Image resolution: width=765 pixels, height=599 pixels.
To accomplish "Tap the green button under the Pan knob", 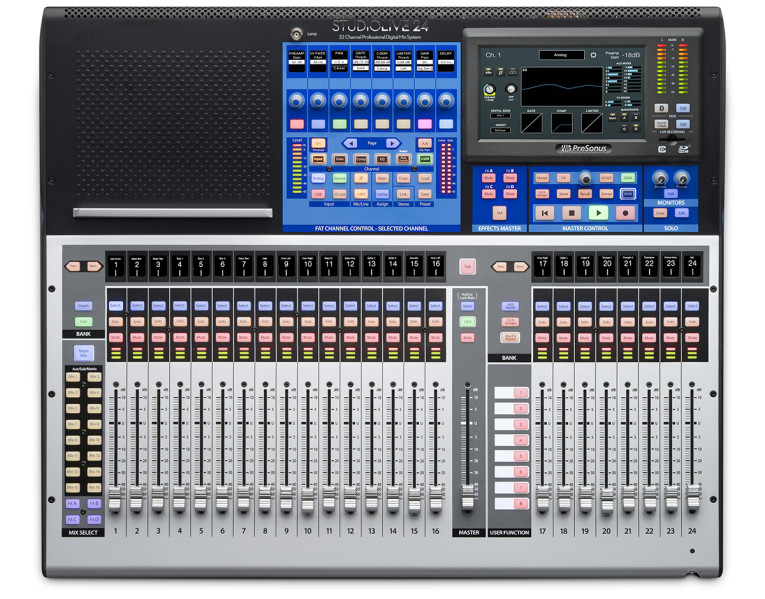I will click(x=339, y=124).
